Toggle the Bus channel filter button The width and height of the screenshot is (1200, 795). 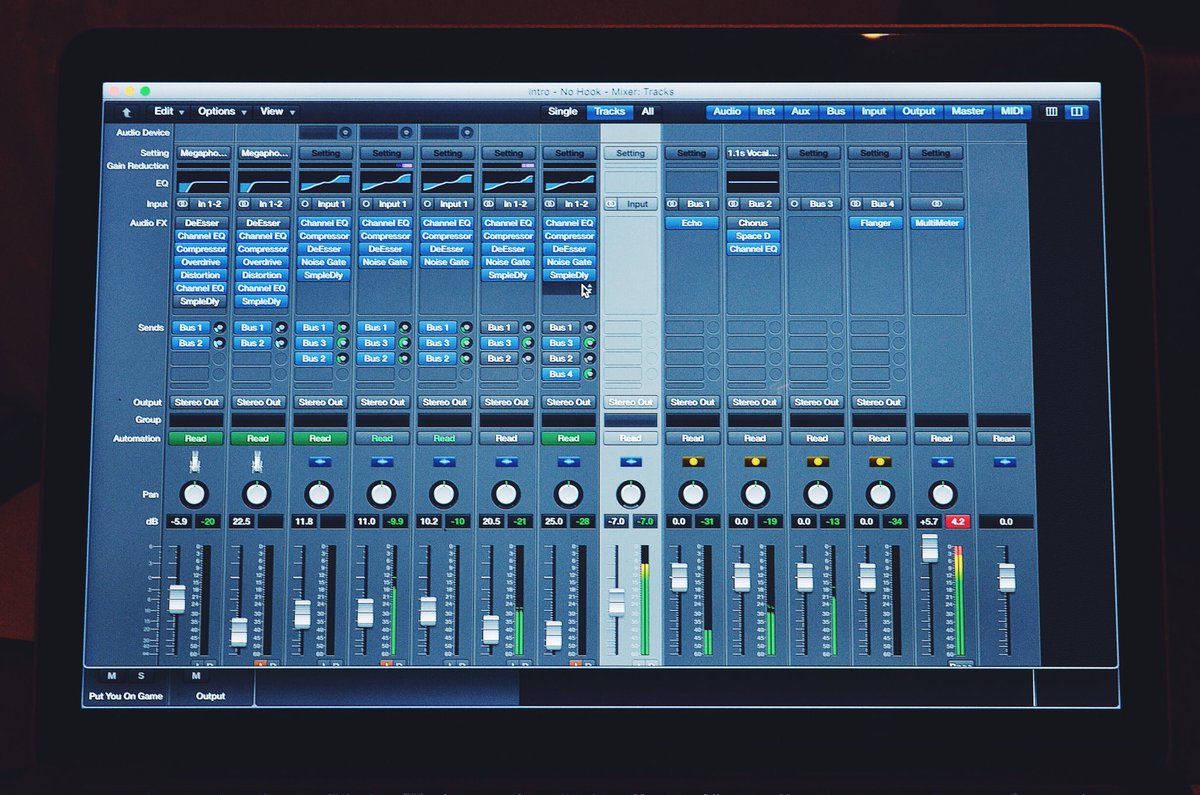coord(836,112)
